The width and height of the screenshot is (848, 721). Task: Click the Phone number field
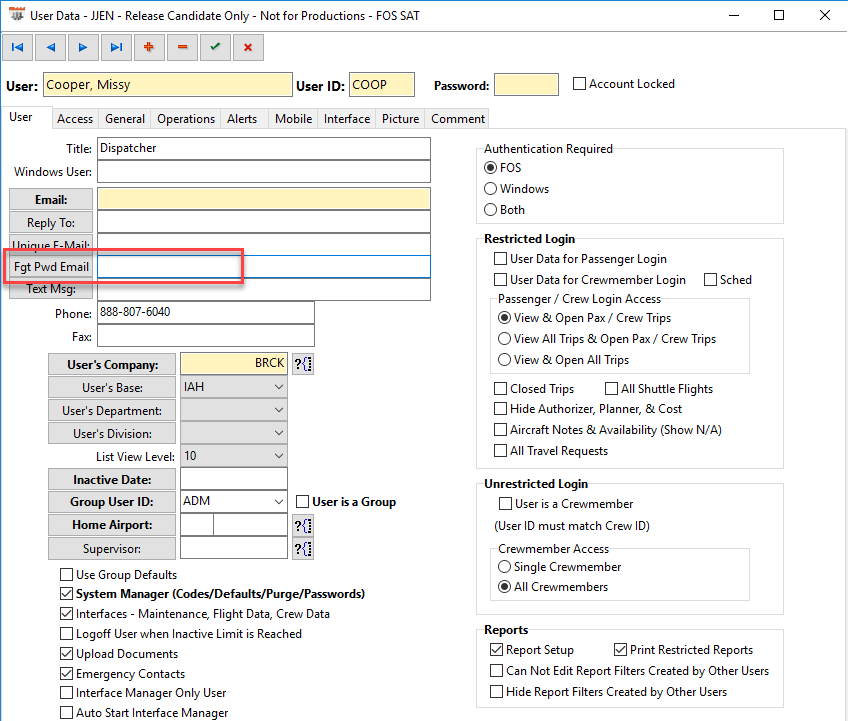coord(206,312)
